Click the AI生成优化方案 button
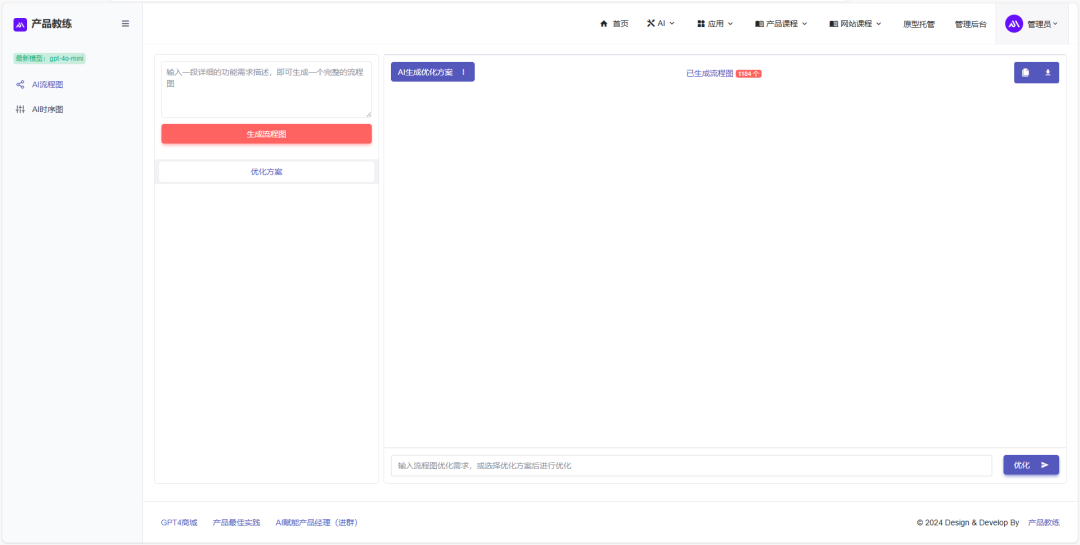 point(433,72)
